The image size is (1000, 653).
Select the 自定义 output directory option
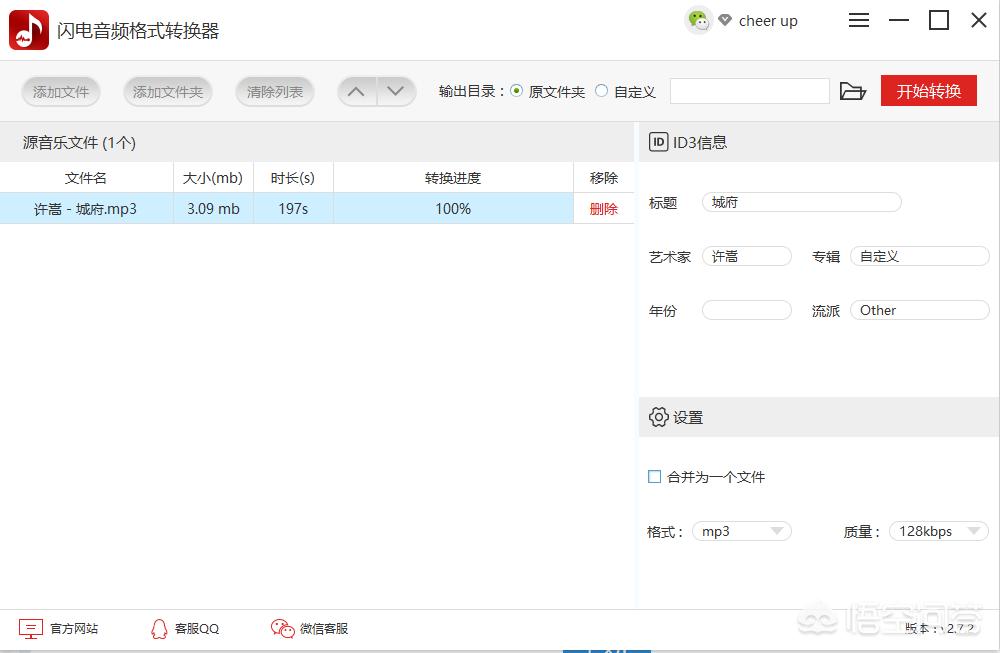[x=602, y=91]
